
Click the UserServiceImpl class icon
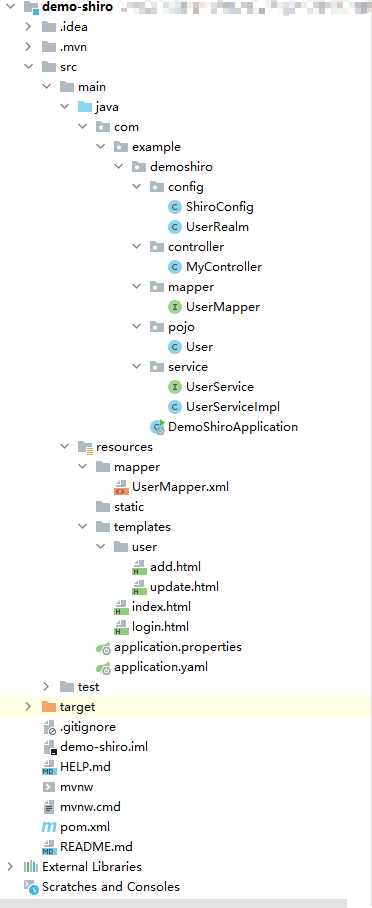click(174, 407)
